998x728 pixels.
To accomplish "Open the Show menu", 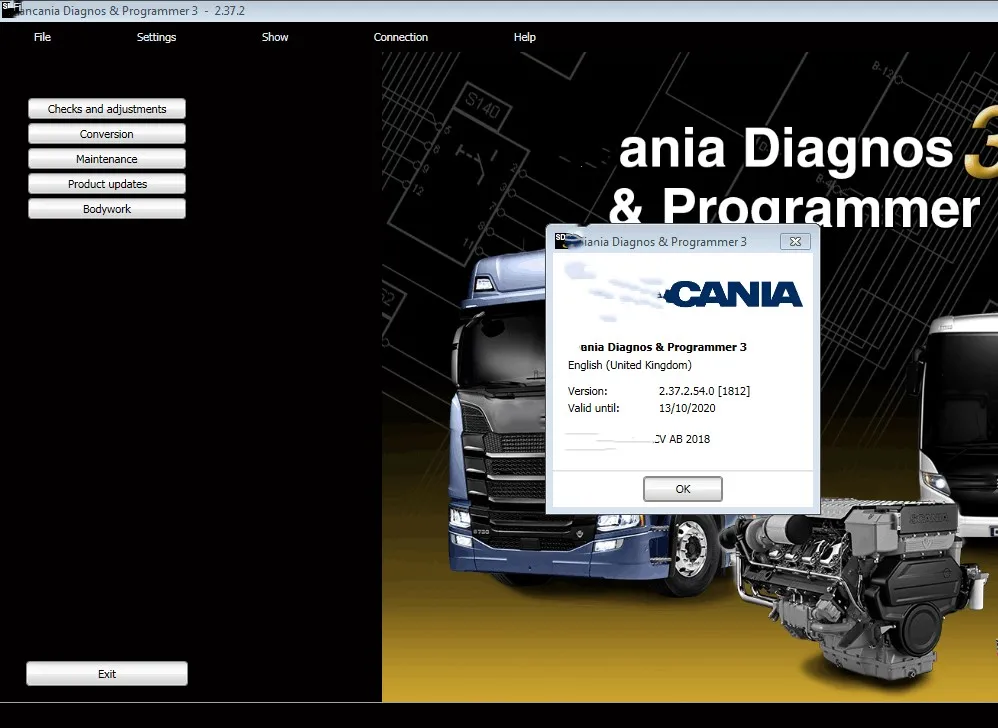I will point(275,37).
